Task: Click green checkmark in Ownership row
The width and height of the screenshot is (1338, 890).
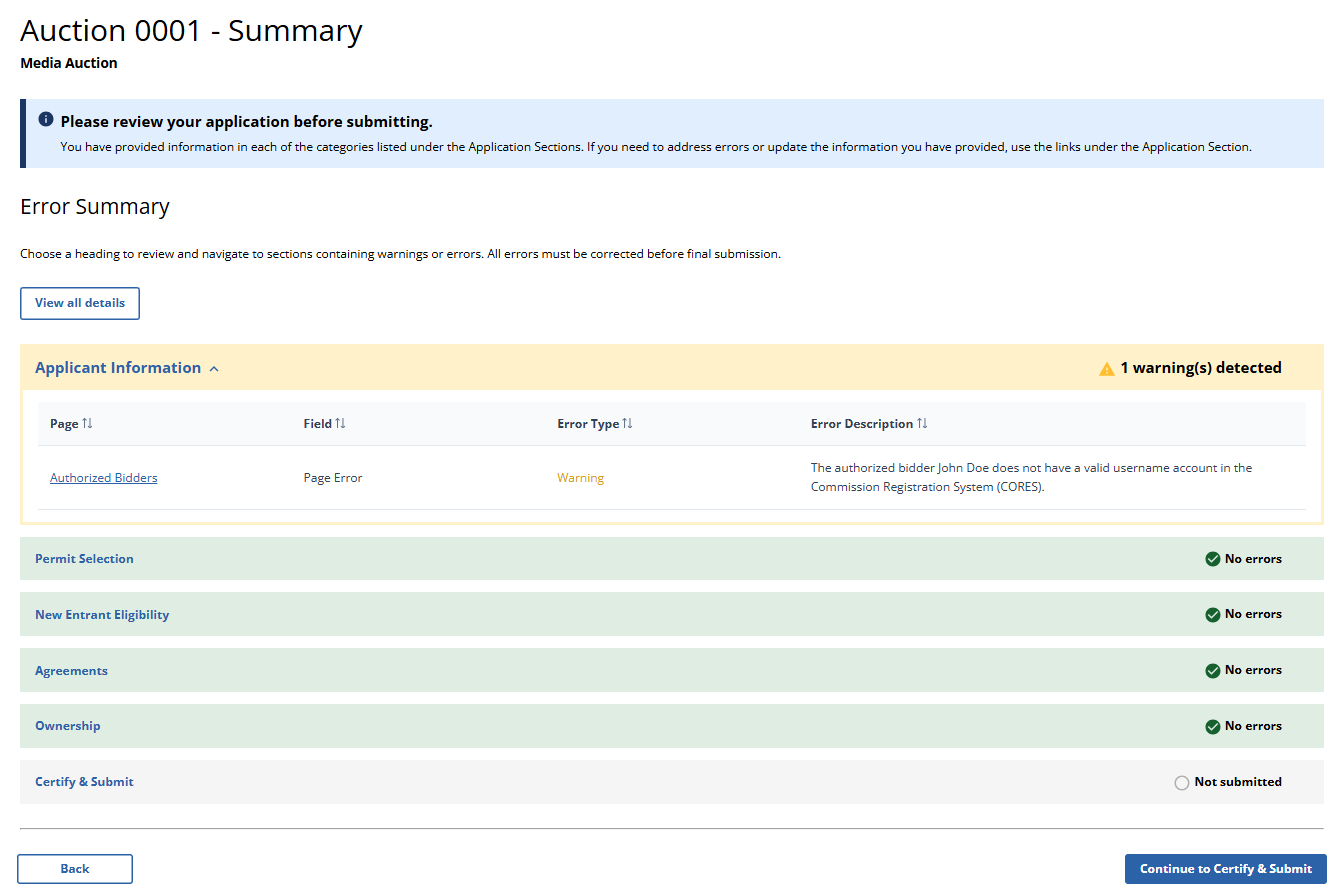Action: 1212,727
